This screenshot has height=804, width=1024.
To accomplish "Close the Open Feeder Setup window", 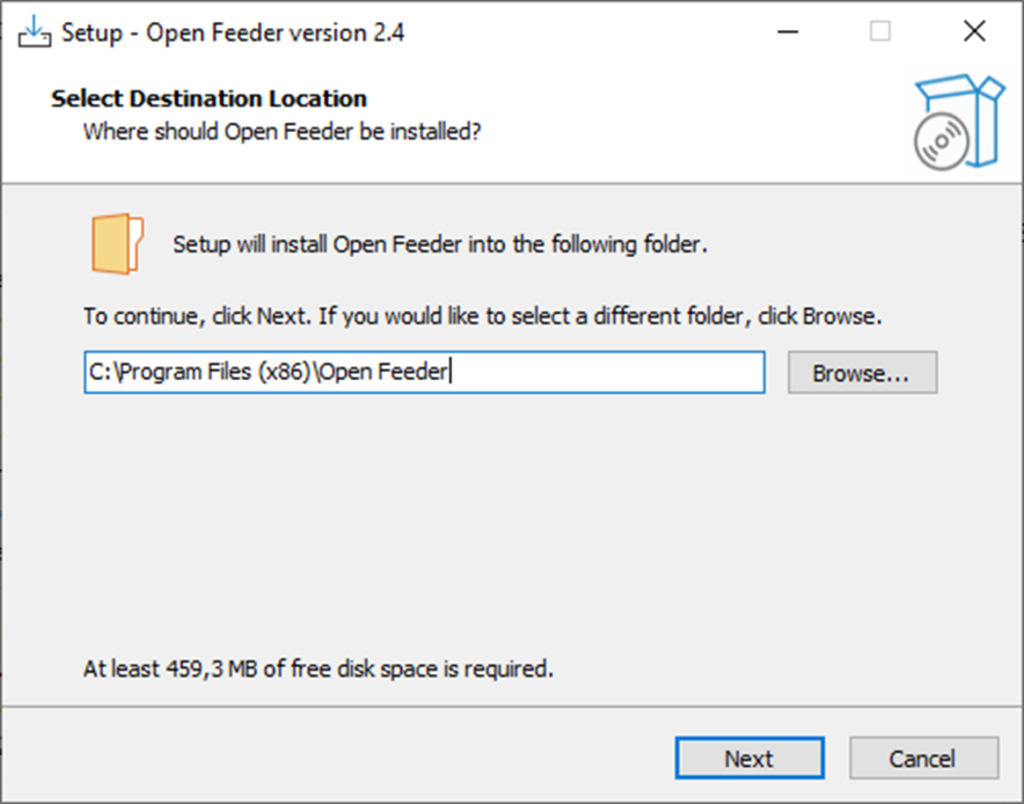I will pyautogui.click(x=974, y=32).
